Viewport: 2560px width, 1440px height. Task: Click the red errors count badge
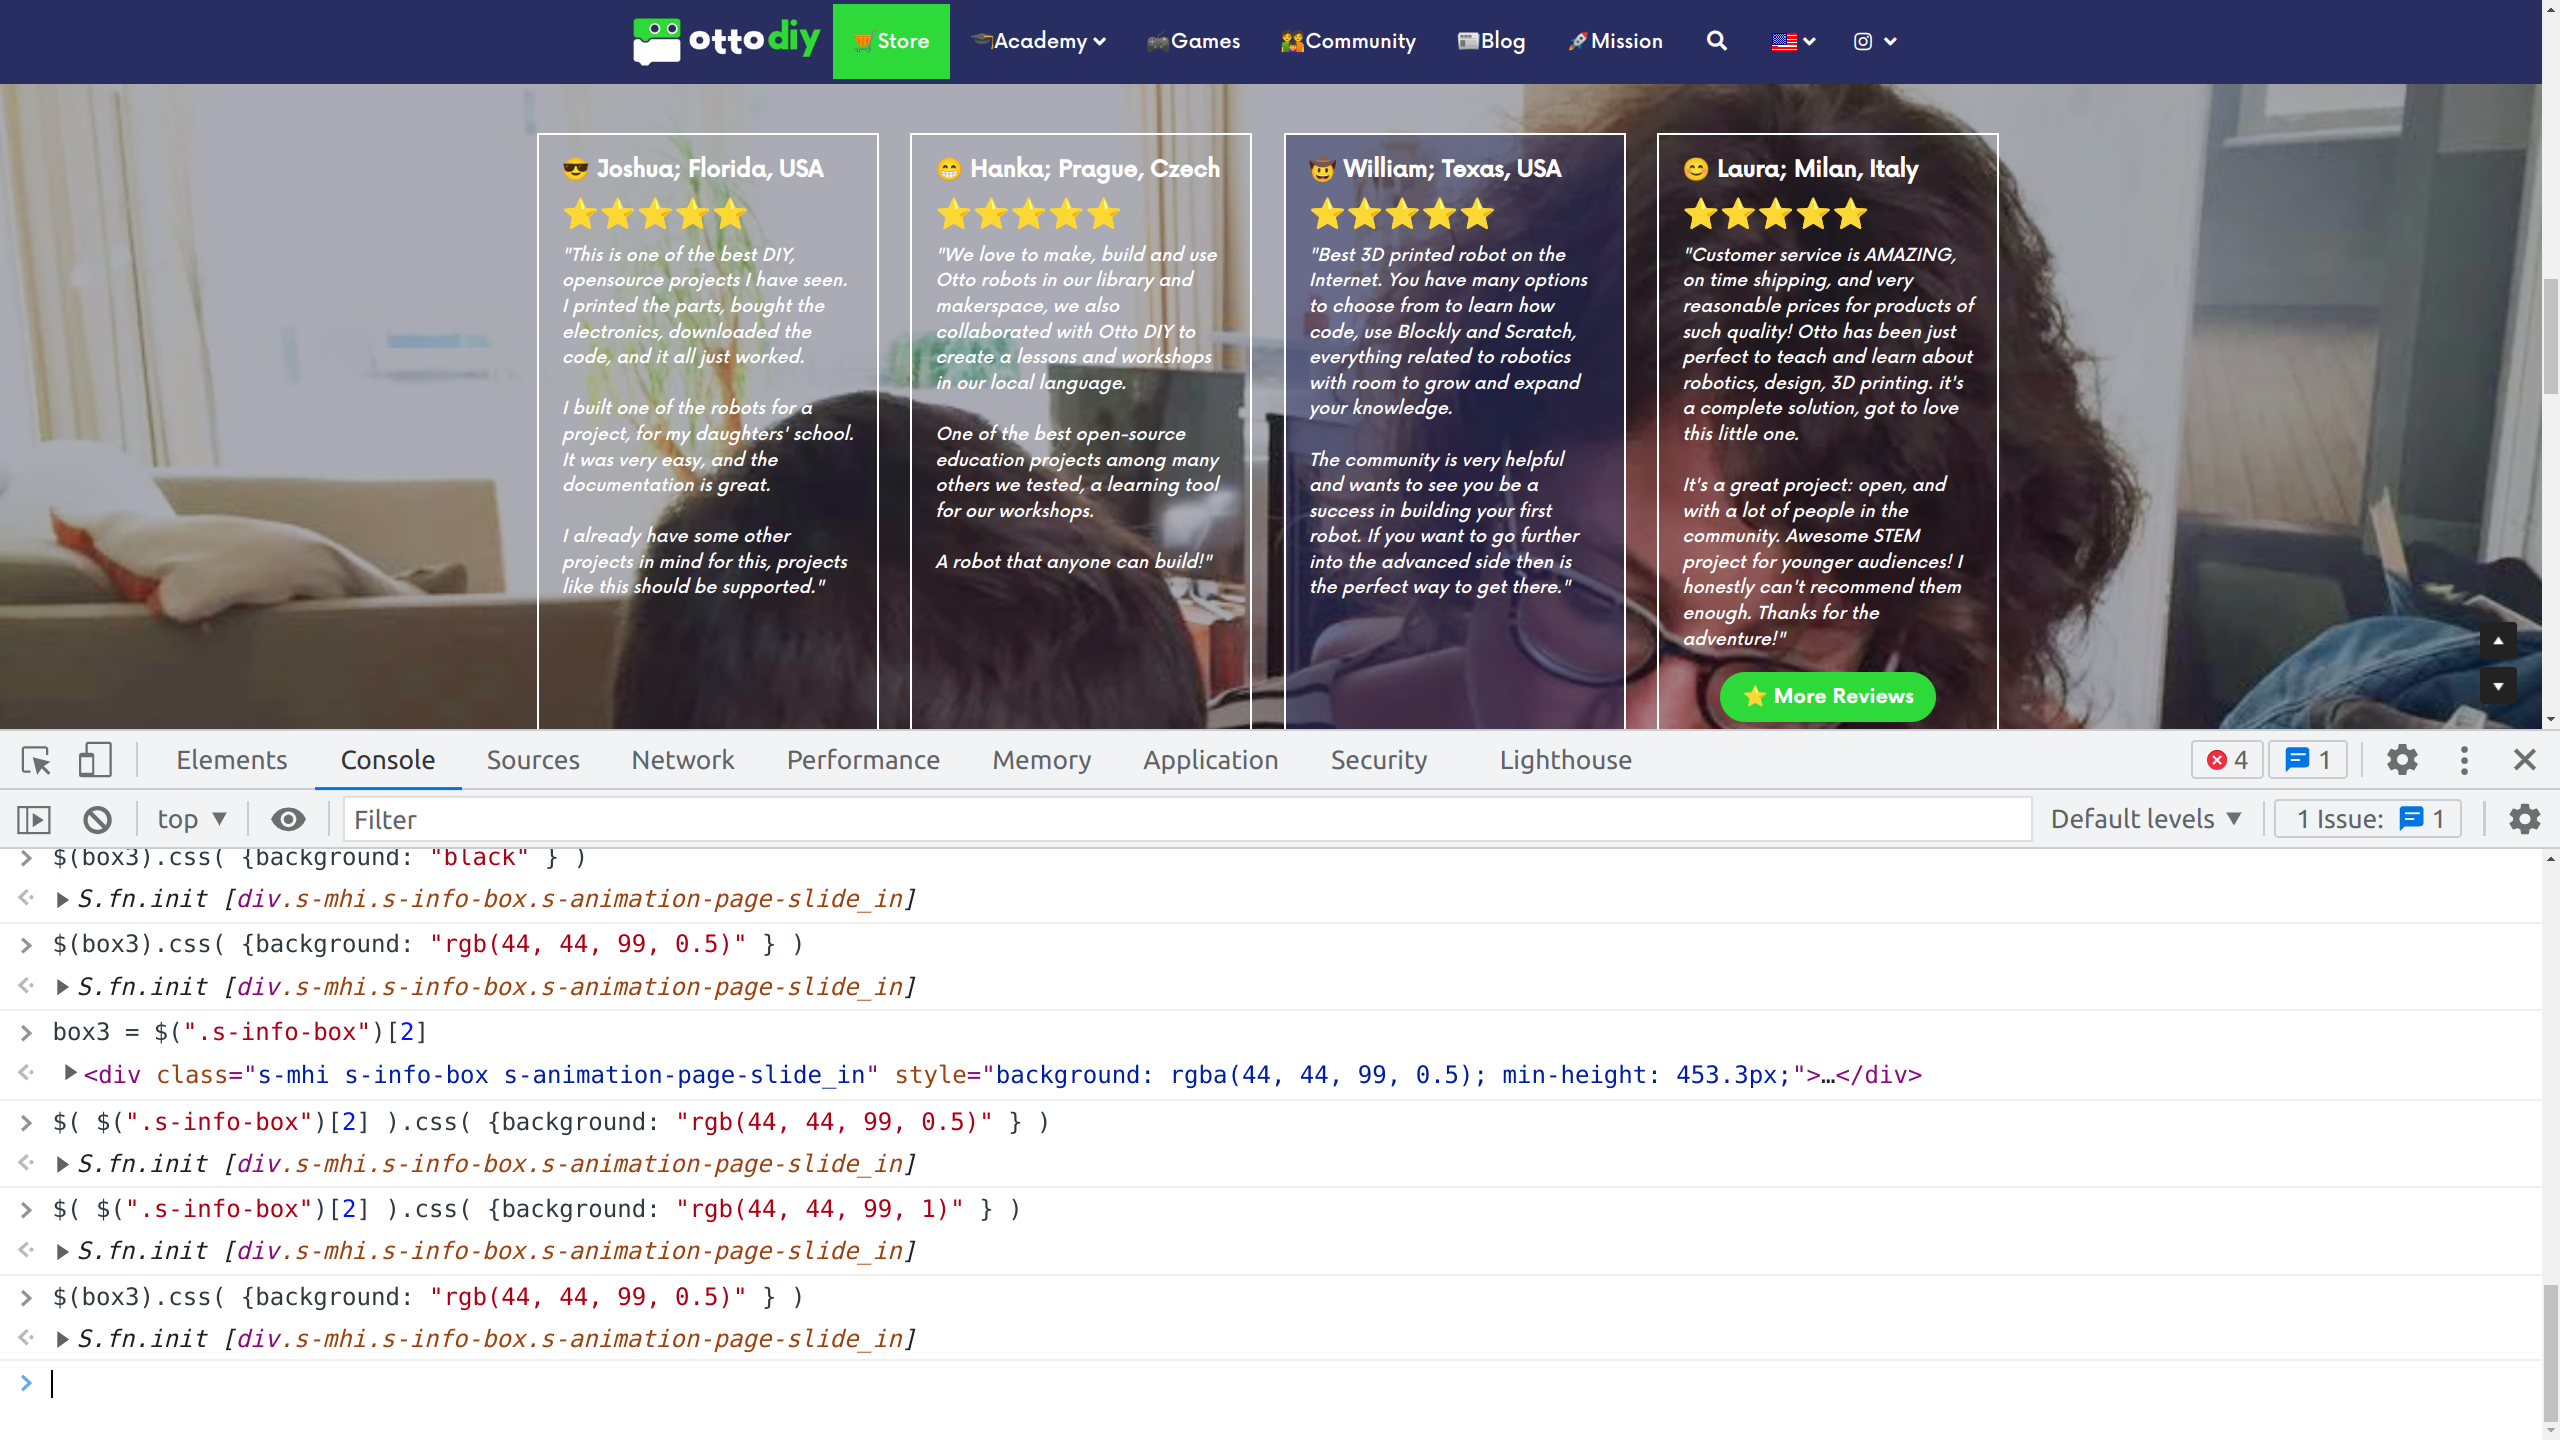[x=2227, y=760]
